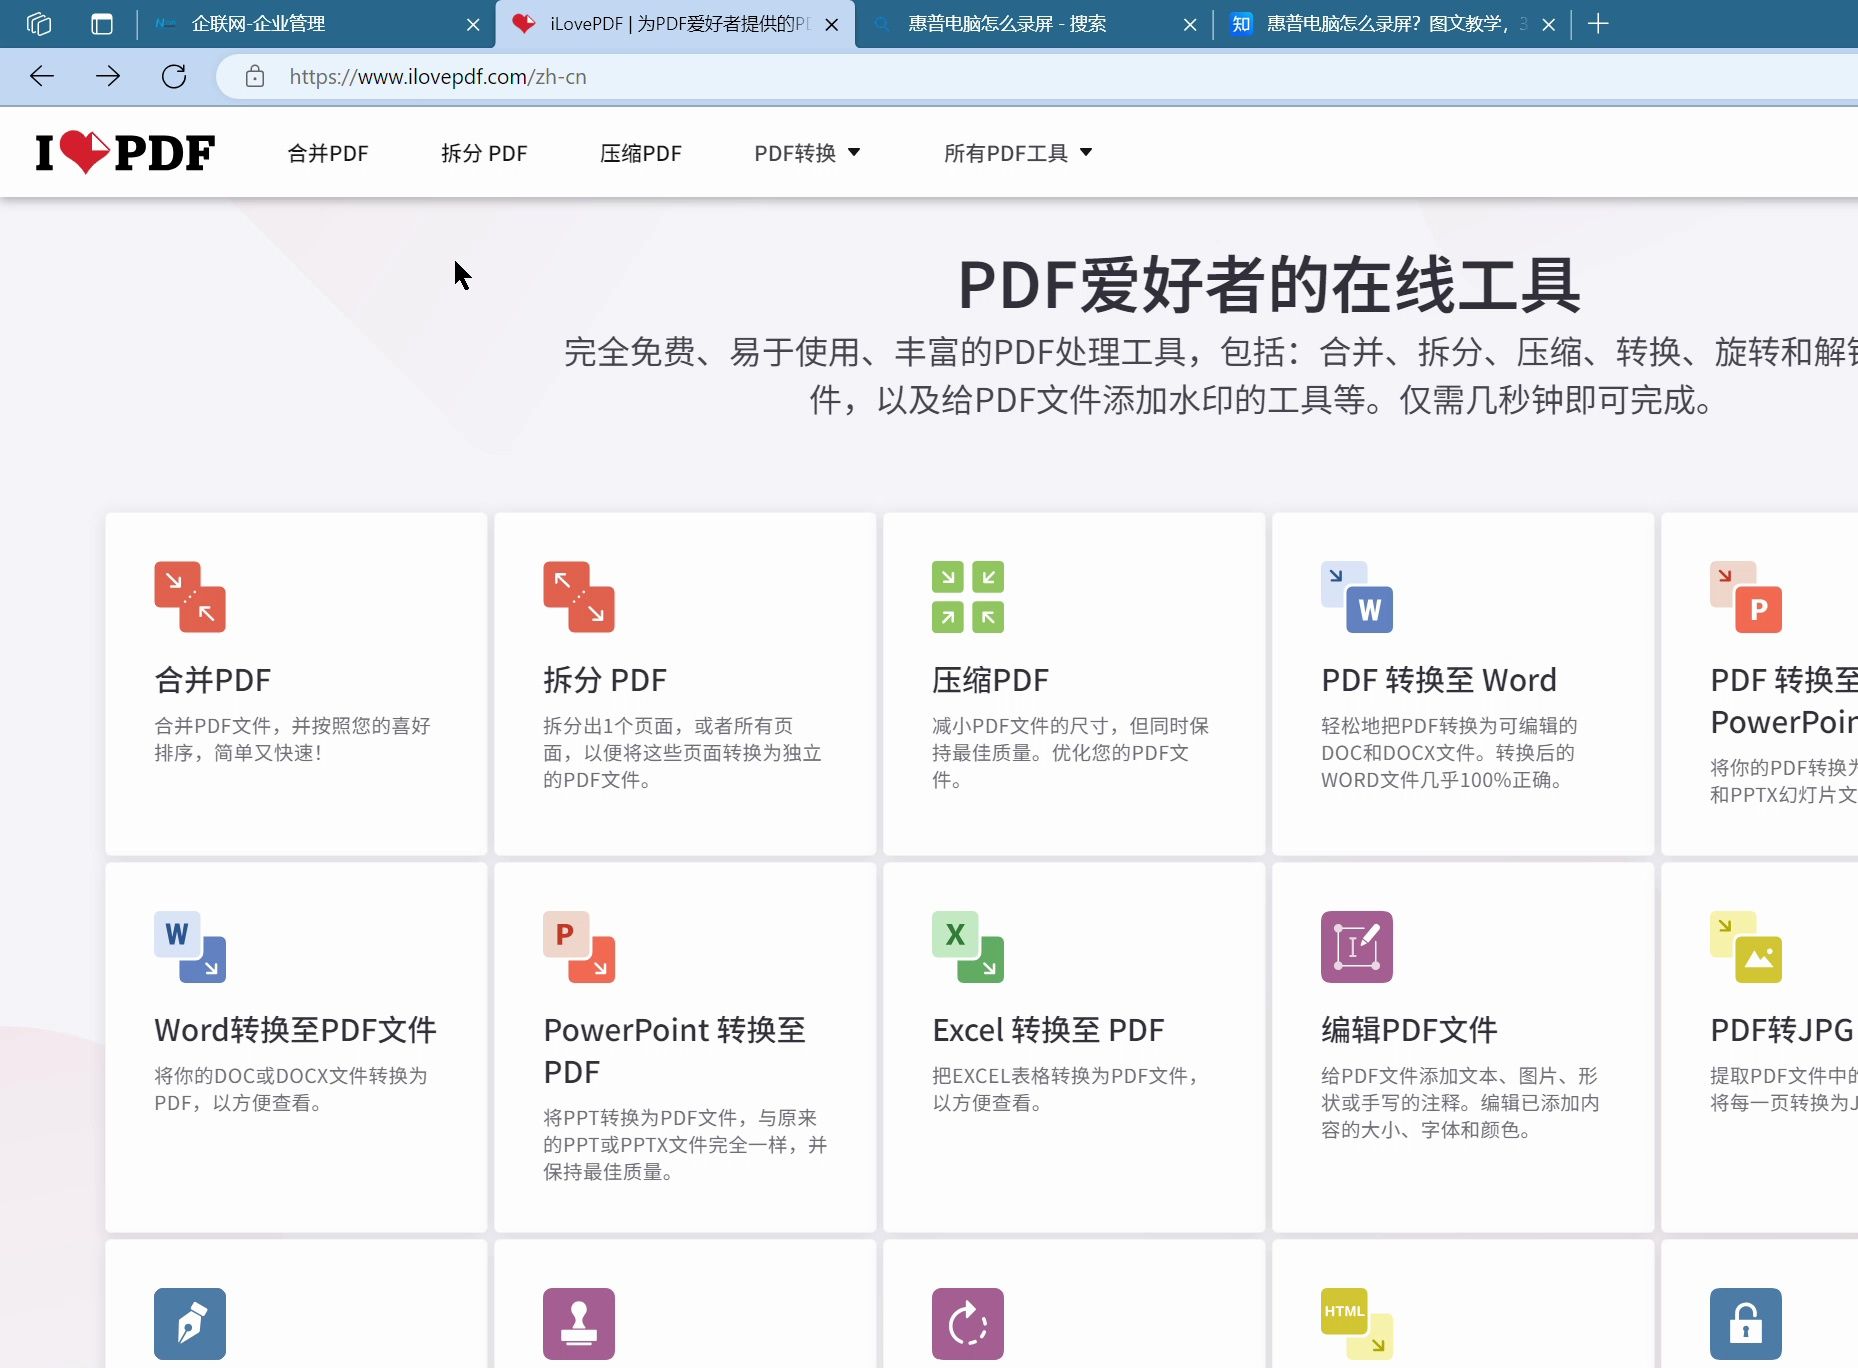Viewport: 1858px width, 1368px height.
Task: Expand the PDF转换 dropdown menu
Action: point(807,153)
